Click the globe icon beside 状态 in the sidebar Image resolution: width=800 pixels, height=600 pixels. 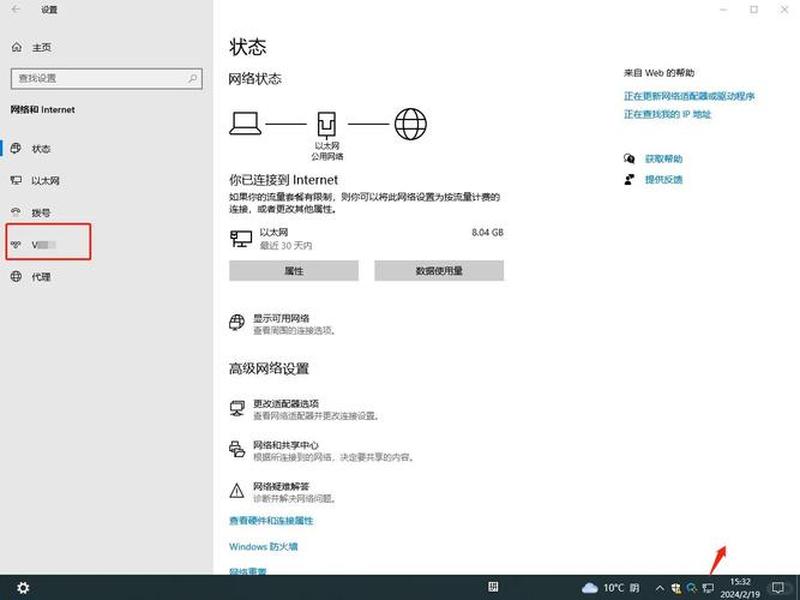16,148
